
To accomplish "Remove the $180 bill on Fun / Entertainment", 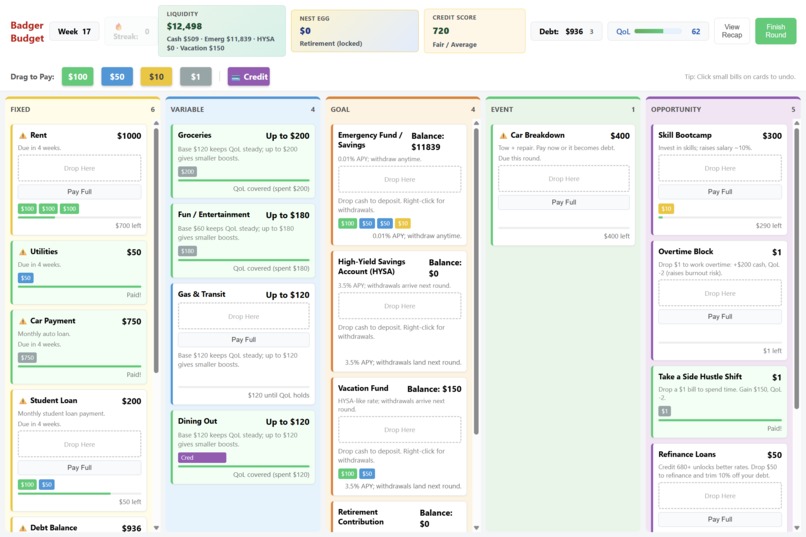I will (x=187, y=251).
